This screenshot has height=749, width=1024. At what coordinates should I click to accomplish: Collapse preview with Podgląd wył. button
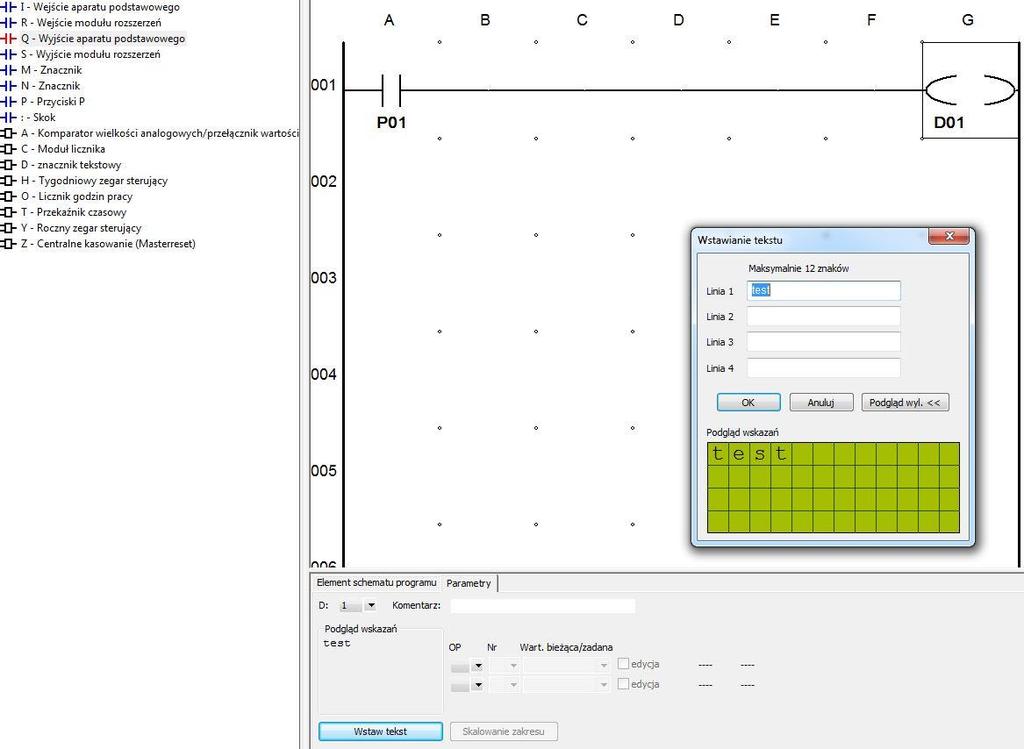click(x=904, y=402)
